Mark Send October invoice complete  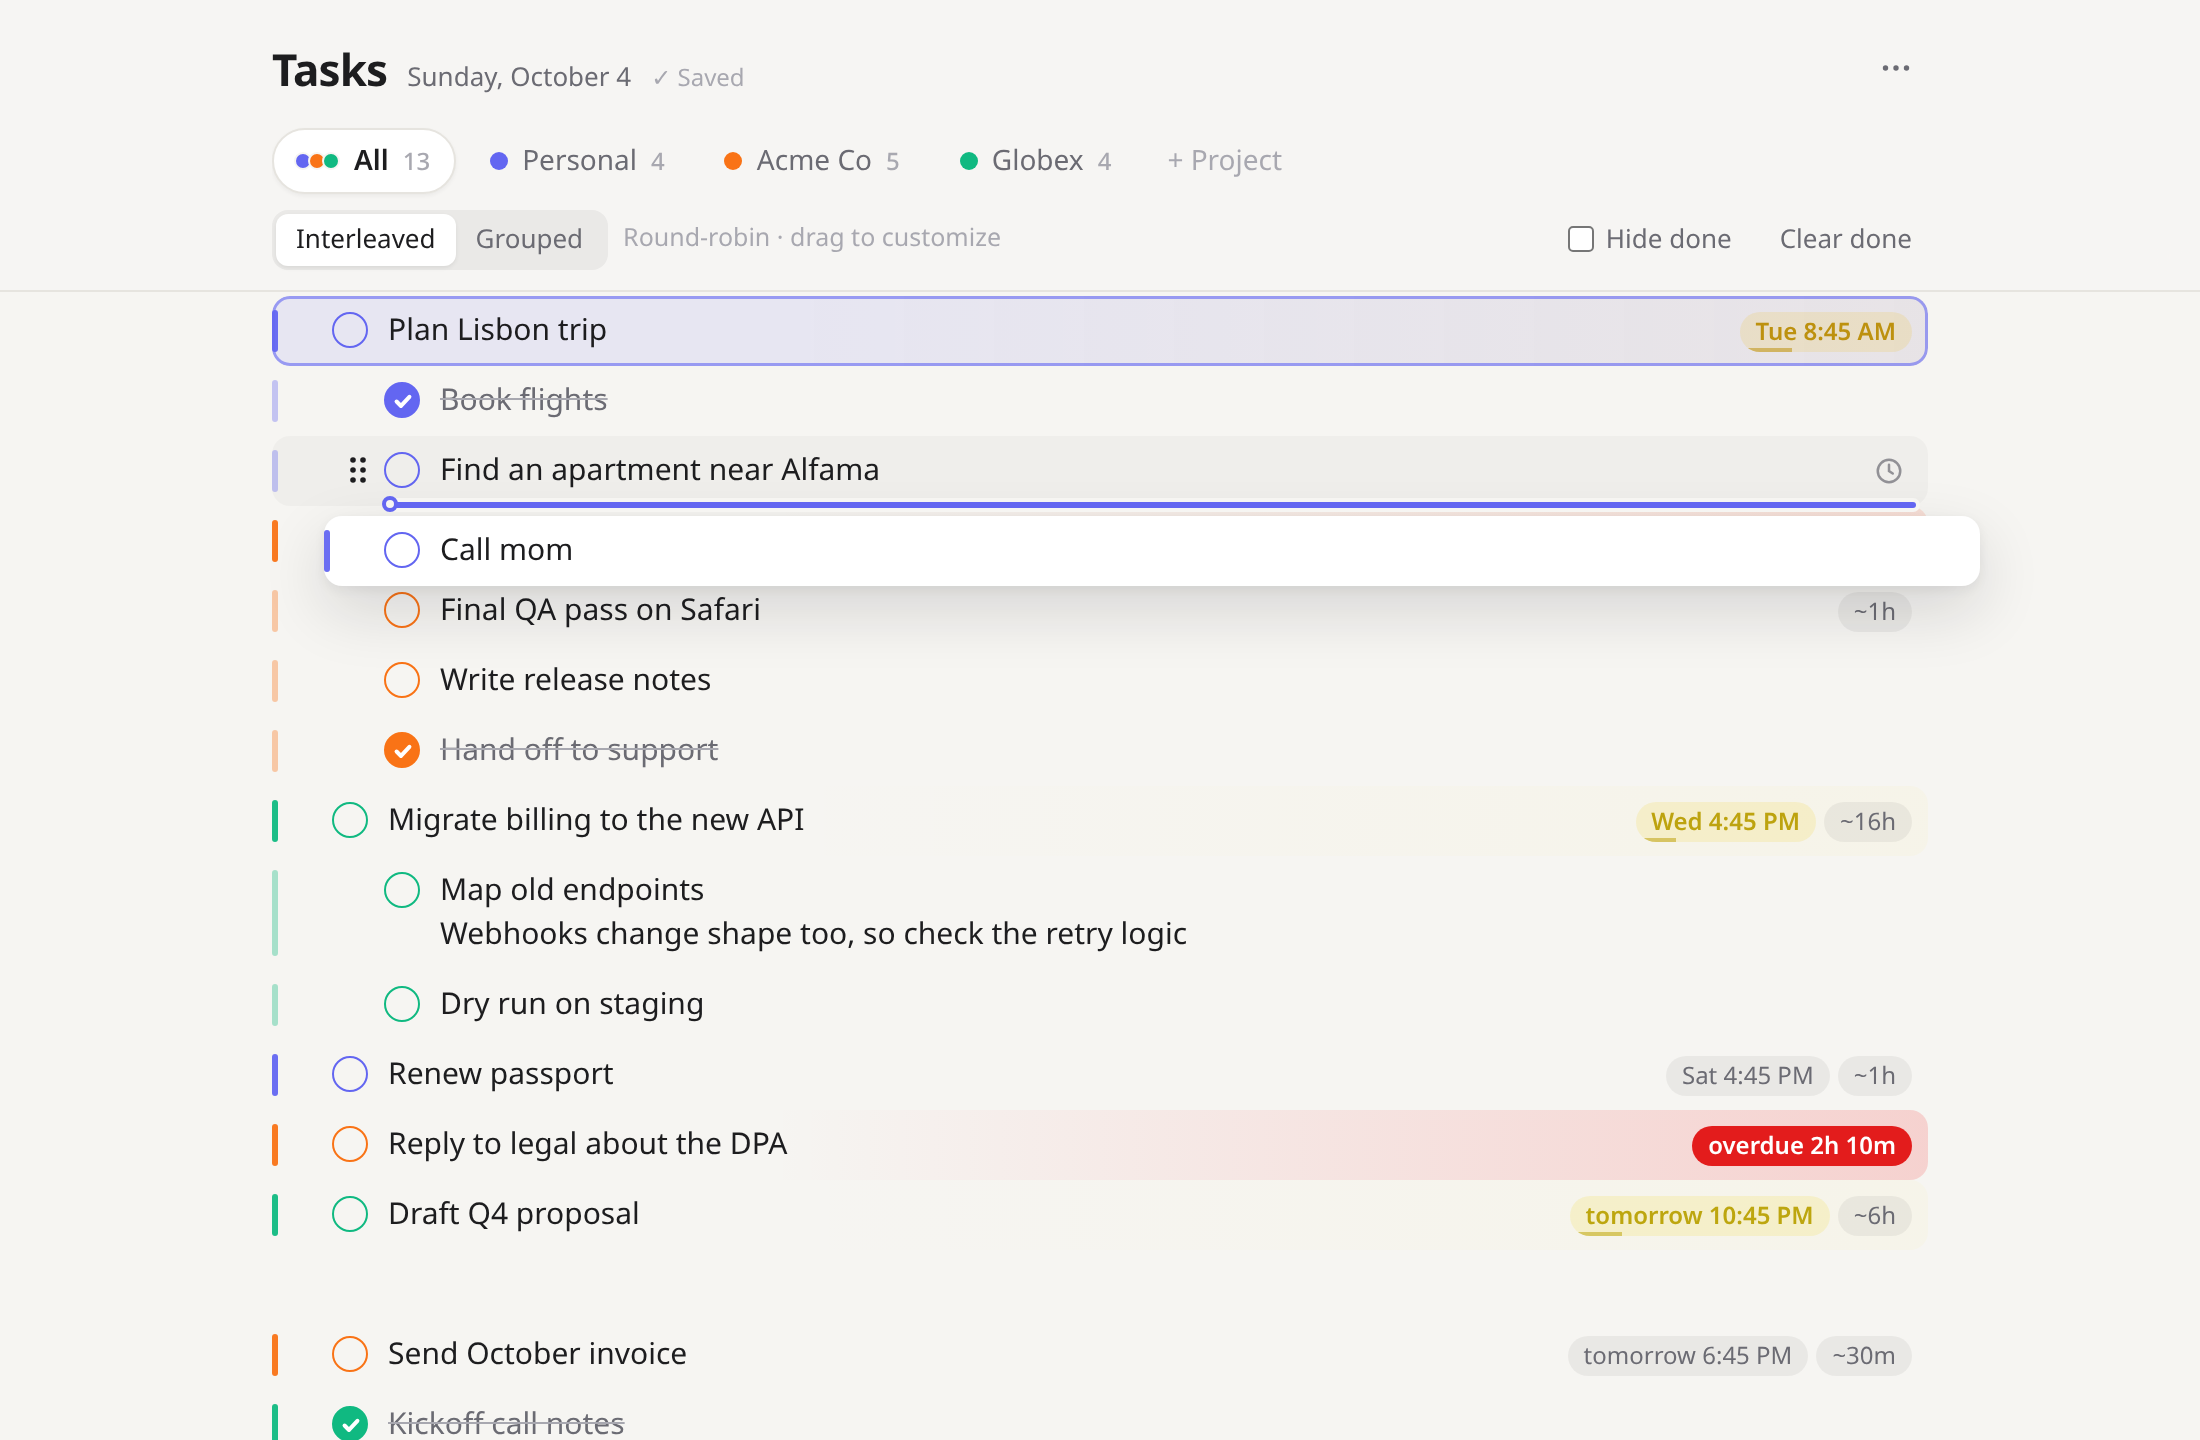[x=350, y=1354]
